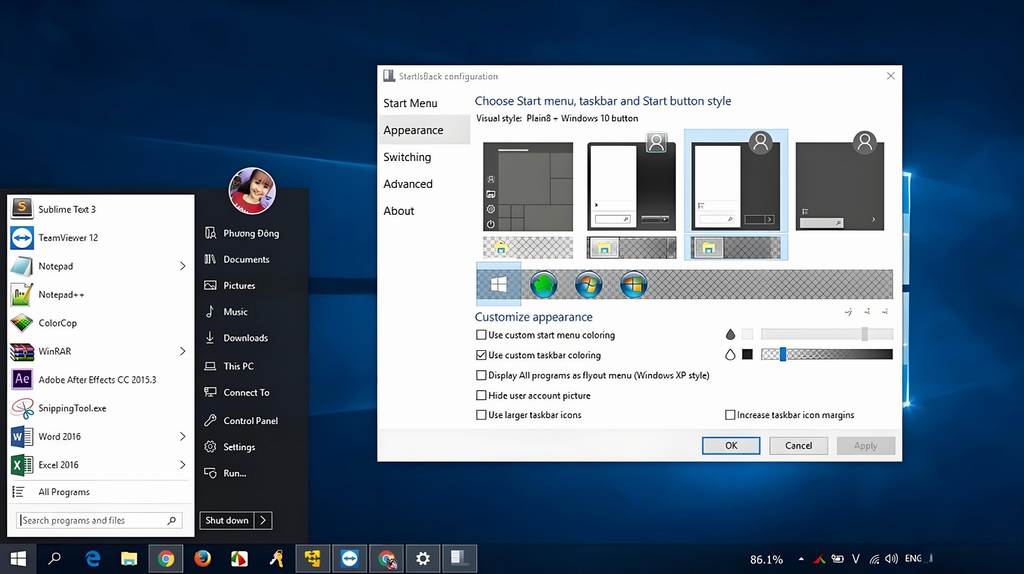Choose the green clover start orb
The height and width of the screenshot is (574, 1024).
point(543,285)
